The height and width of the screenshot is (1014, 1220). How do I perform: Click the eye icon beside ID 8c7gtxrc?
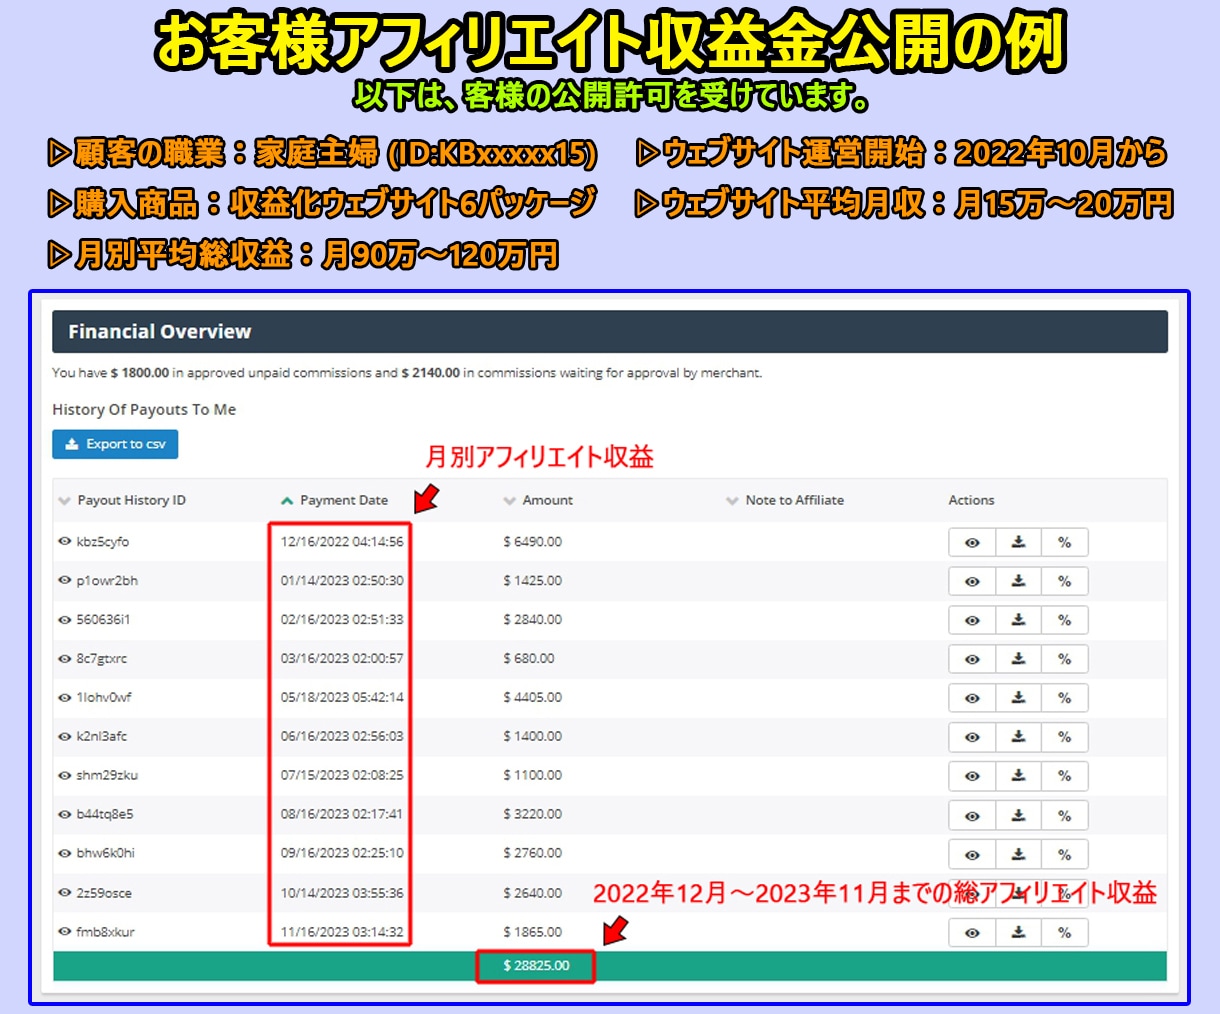[64, 658]
